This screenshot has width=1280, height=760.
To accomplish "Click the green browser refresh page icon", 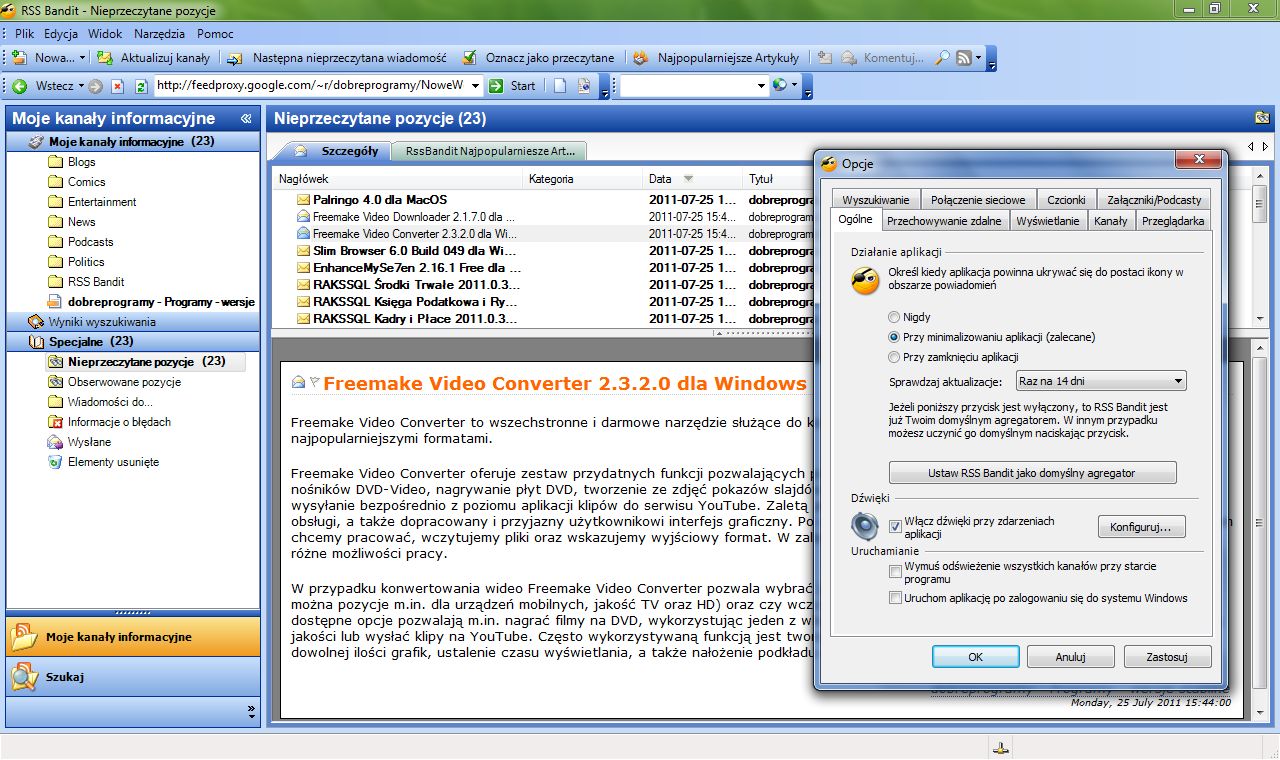I will click(141, 86).
